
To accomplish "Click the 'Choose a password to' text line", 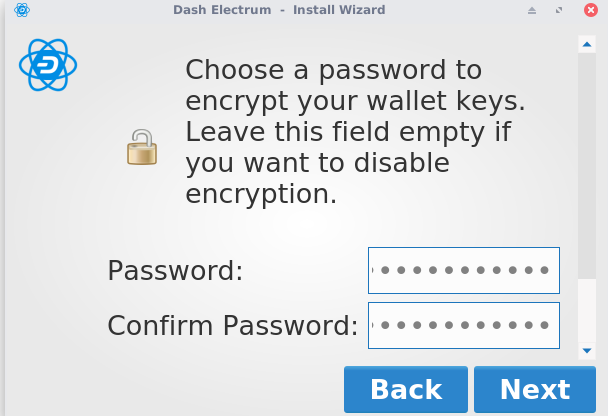I will pyautogui.click(x=333, y=71).
